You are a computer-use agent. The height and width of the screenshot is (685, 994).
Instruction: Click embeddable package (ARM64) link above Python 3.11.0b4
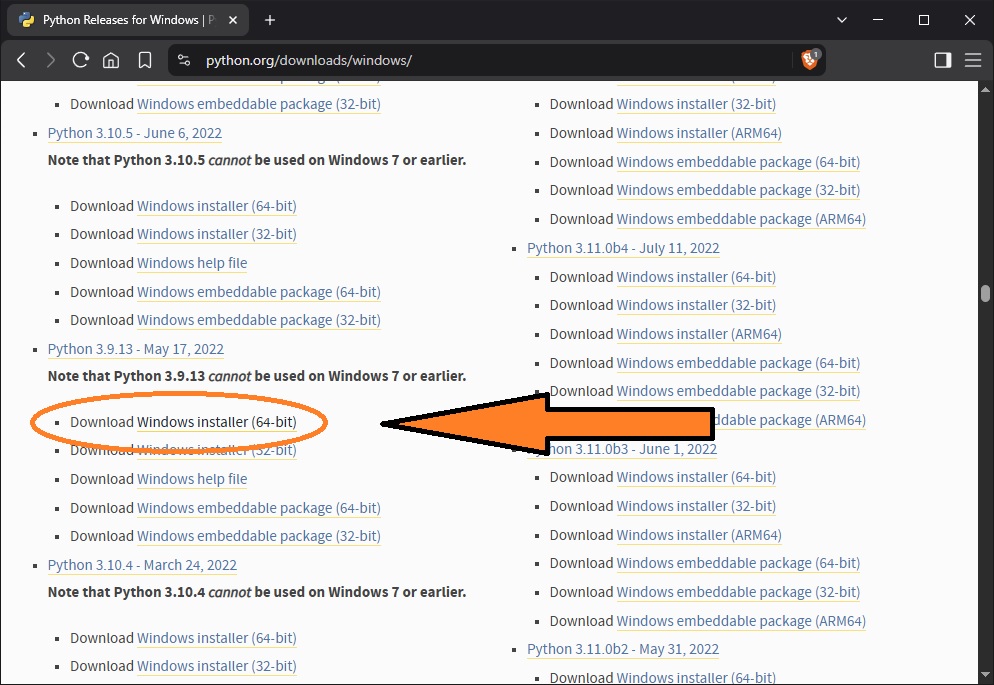pos(741,219)
